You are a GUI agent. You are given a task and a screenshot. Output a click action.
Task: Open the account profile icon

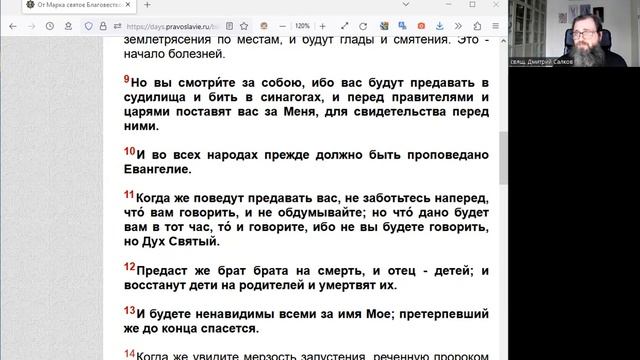pos(68,26)
